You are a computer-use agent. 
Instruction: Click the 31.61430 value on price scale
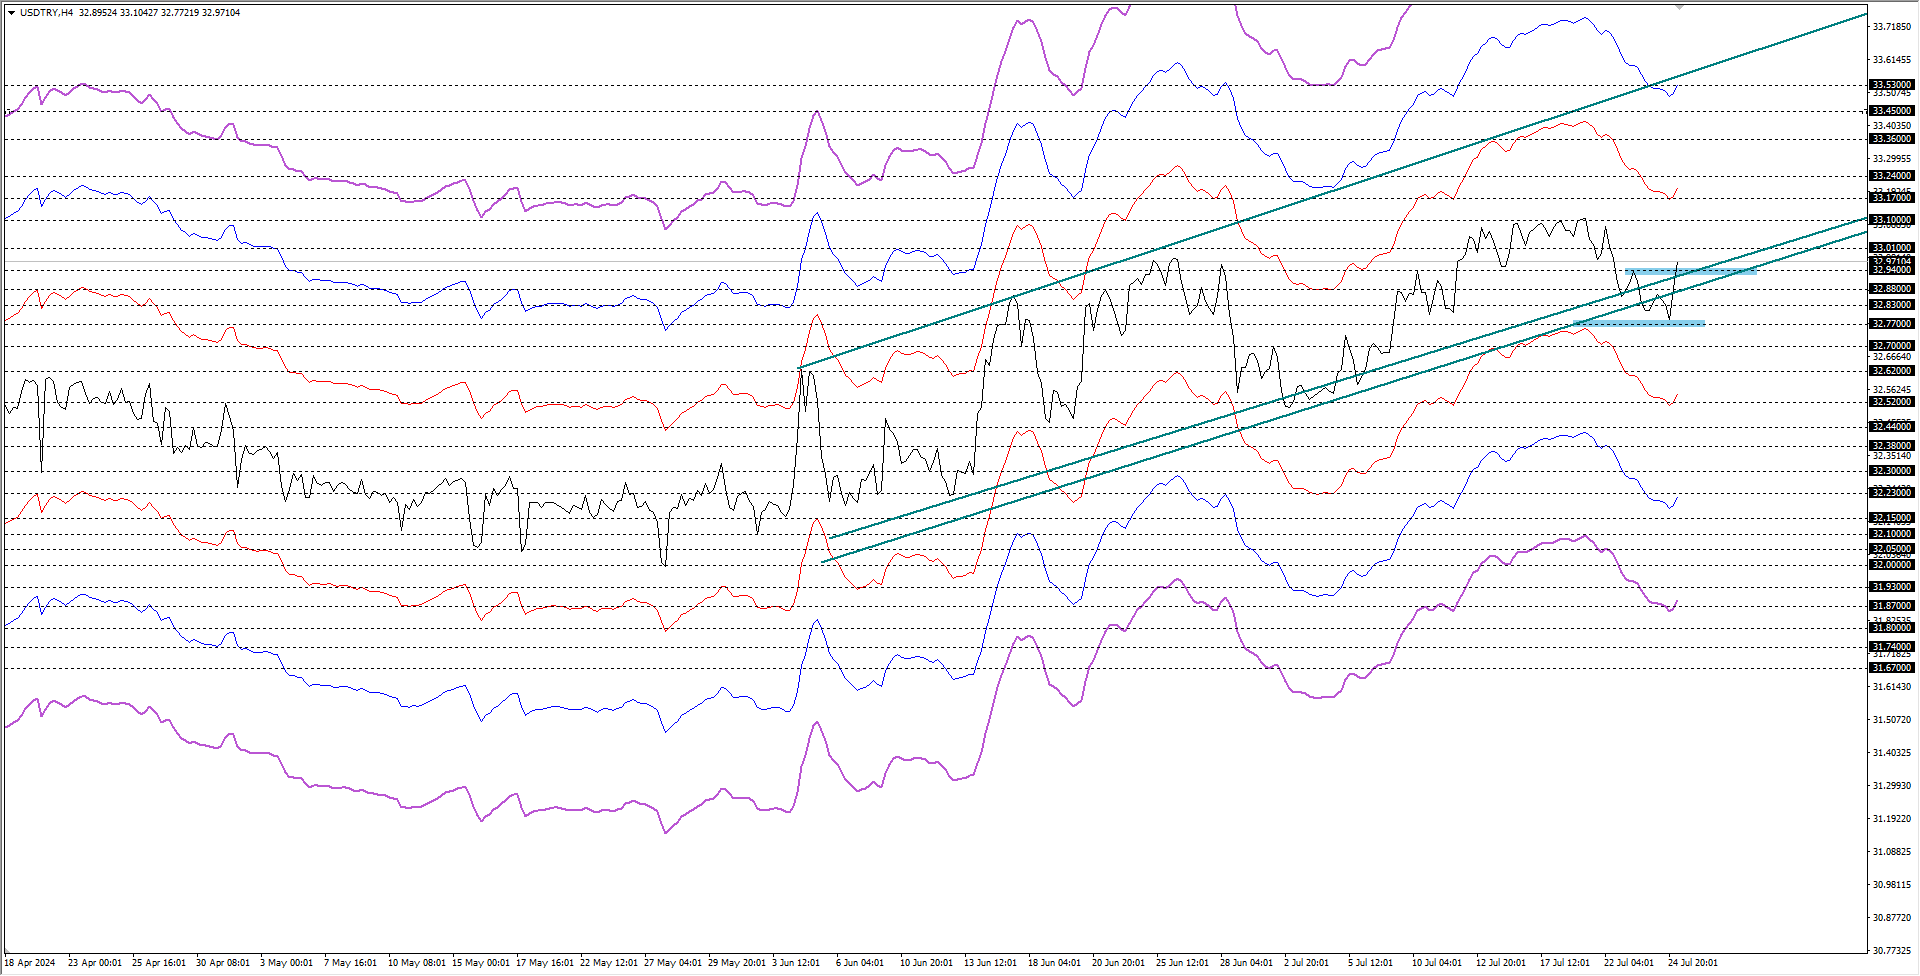(x=1892, y=687)
